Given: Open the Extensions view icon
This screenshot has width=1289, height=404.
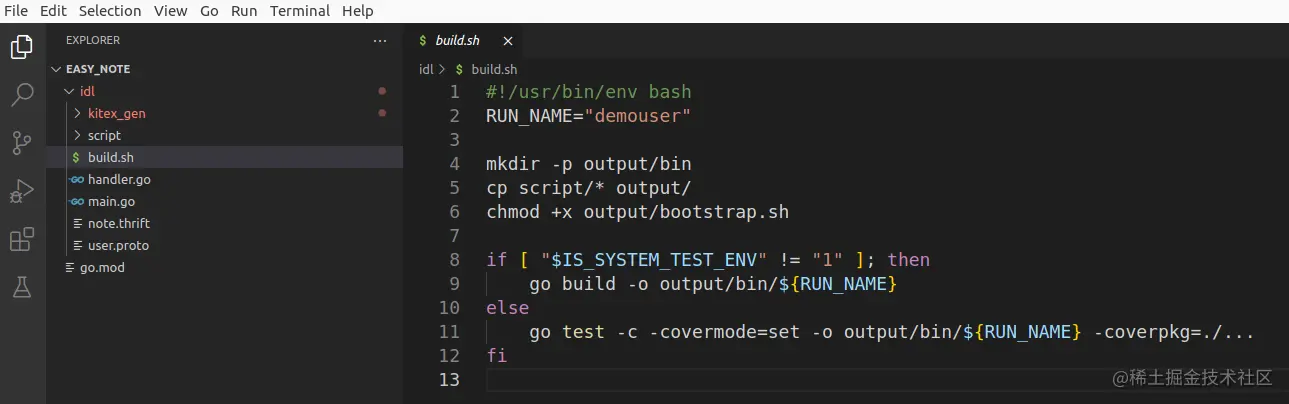Looking at the screenshot, I should (22, 240).
